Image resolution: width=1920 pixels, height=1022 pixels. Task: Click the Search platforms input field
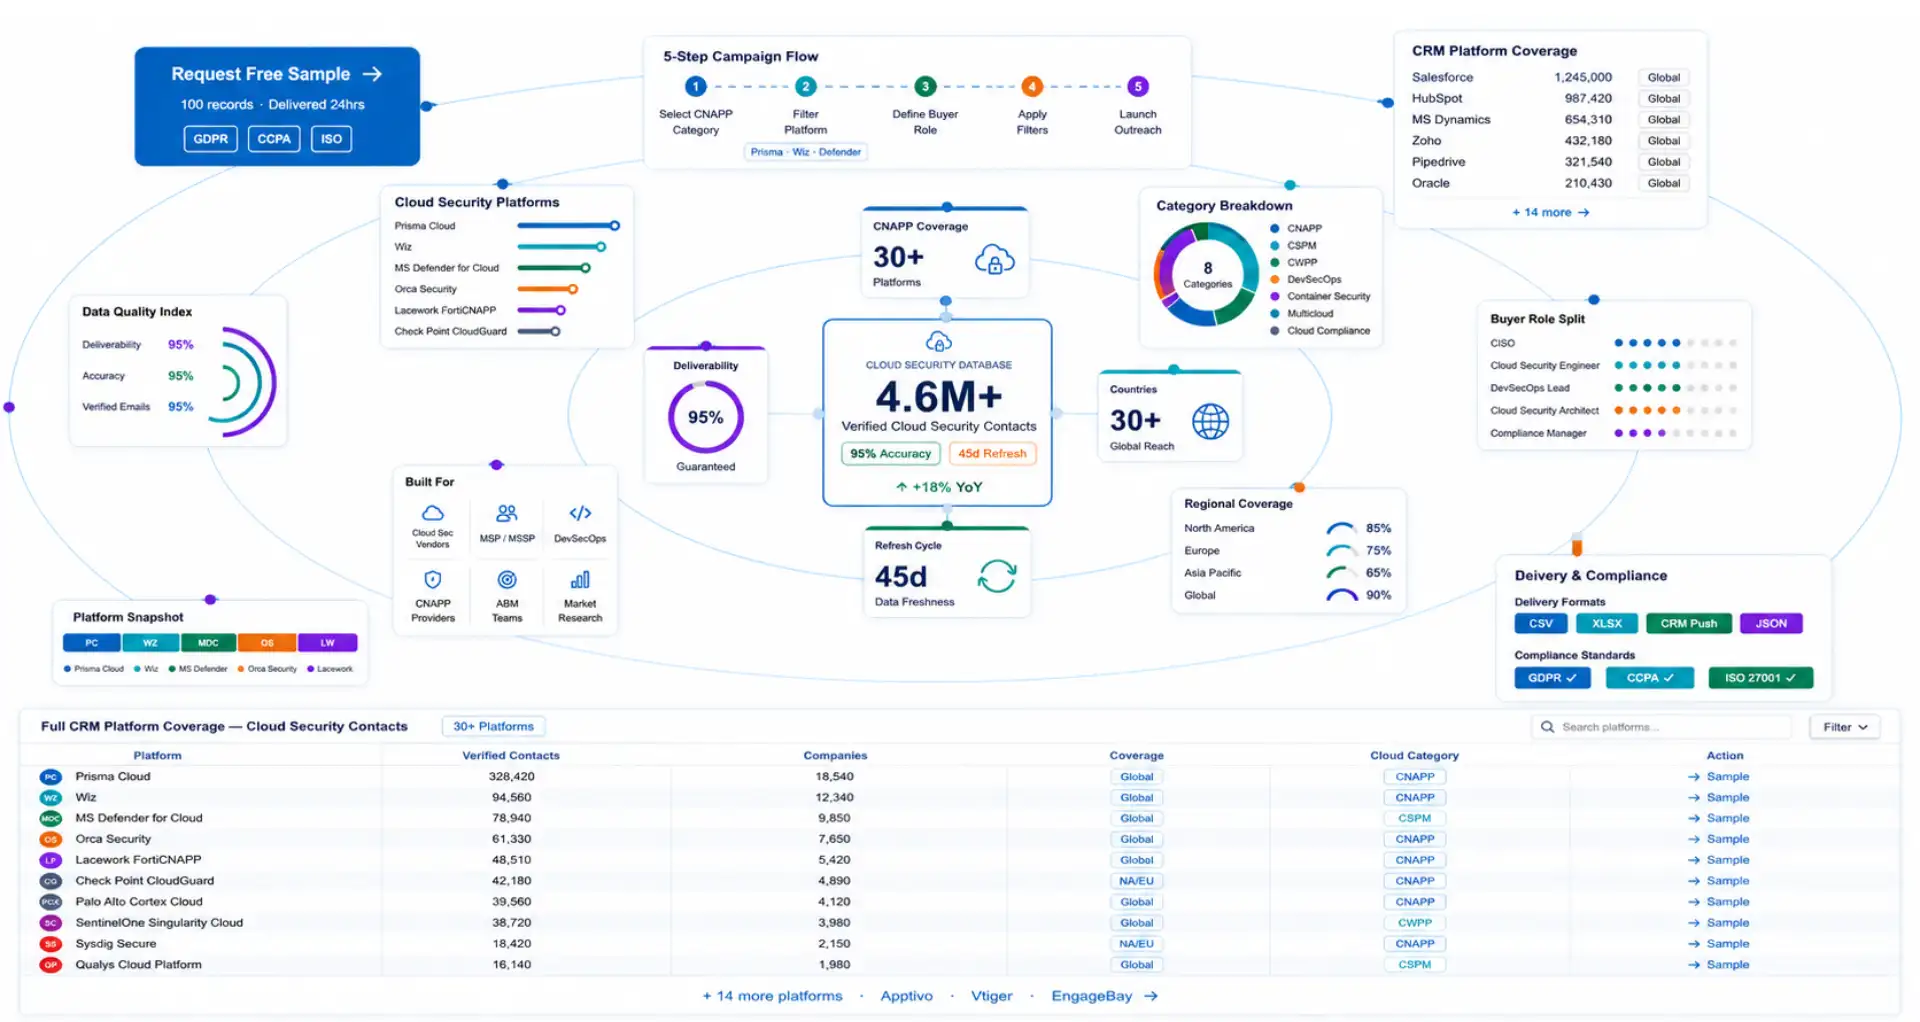click(1663, 727)
